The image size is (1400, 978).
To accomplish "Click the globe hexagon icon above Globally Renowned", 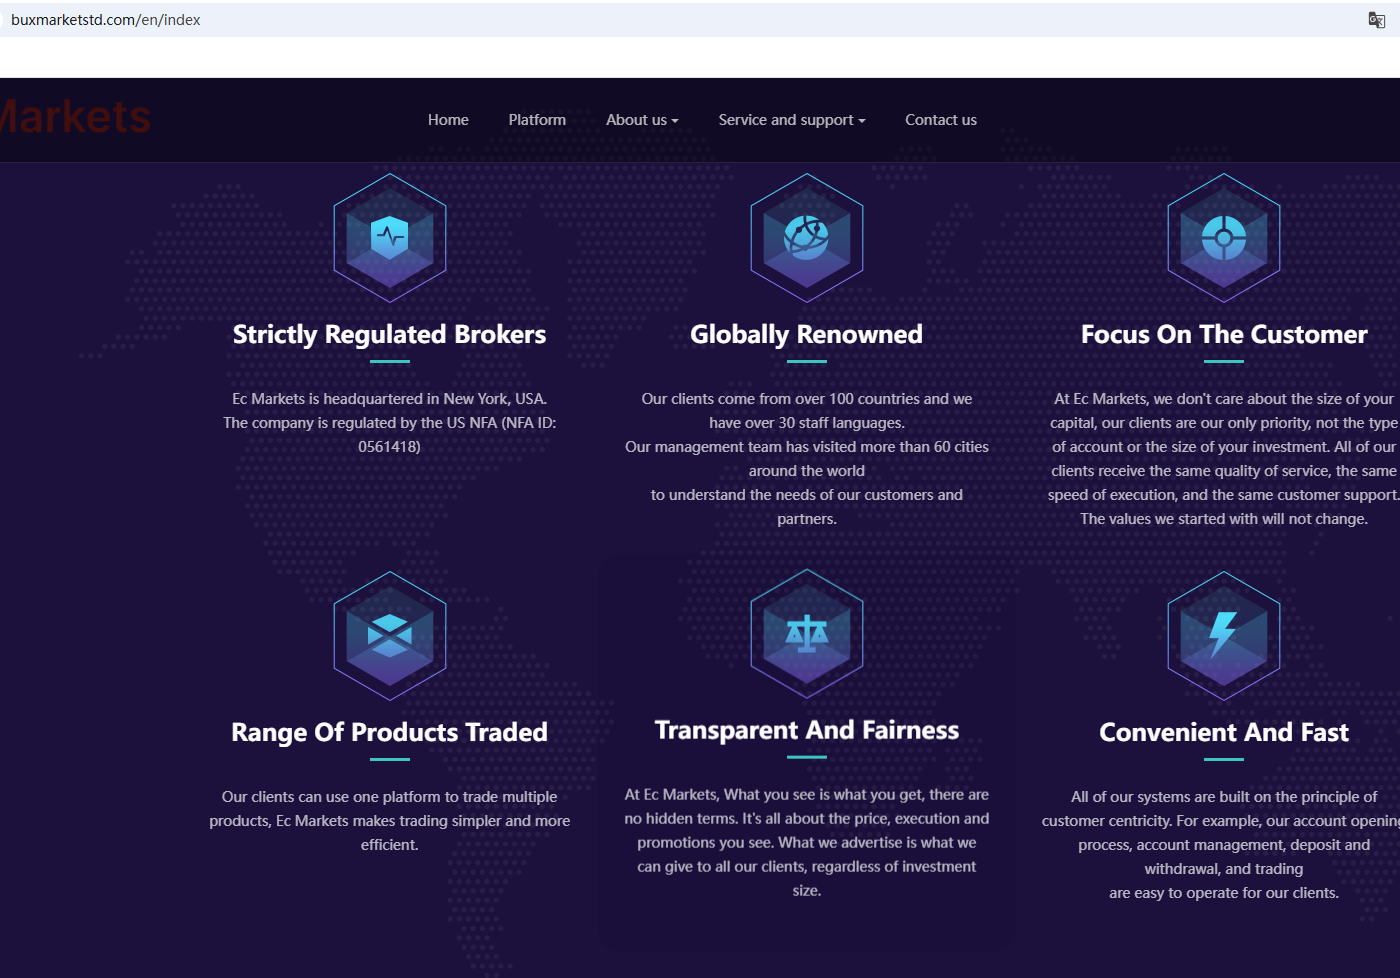I will 807,238.
